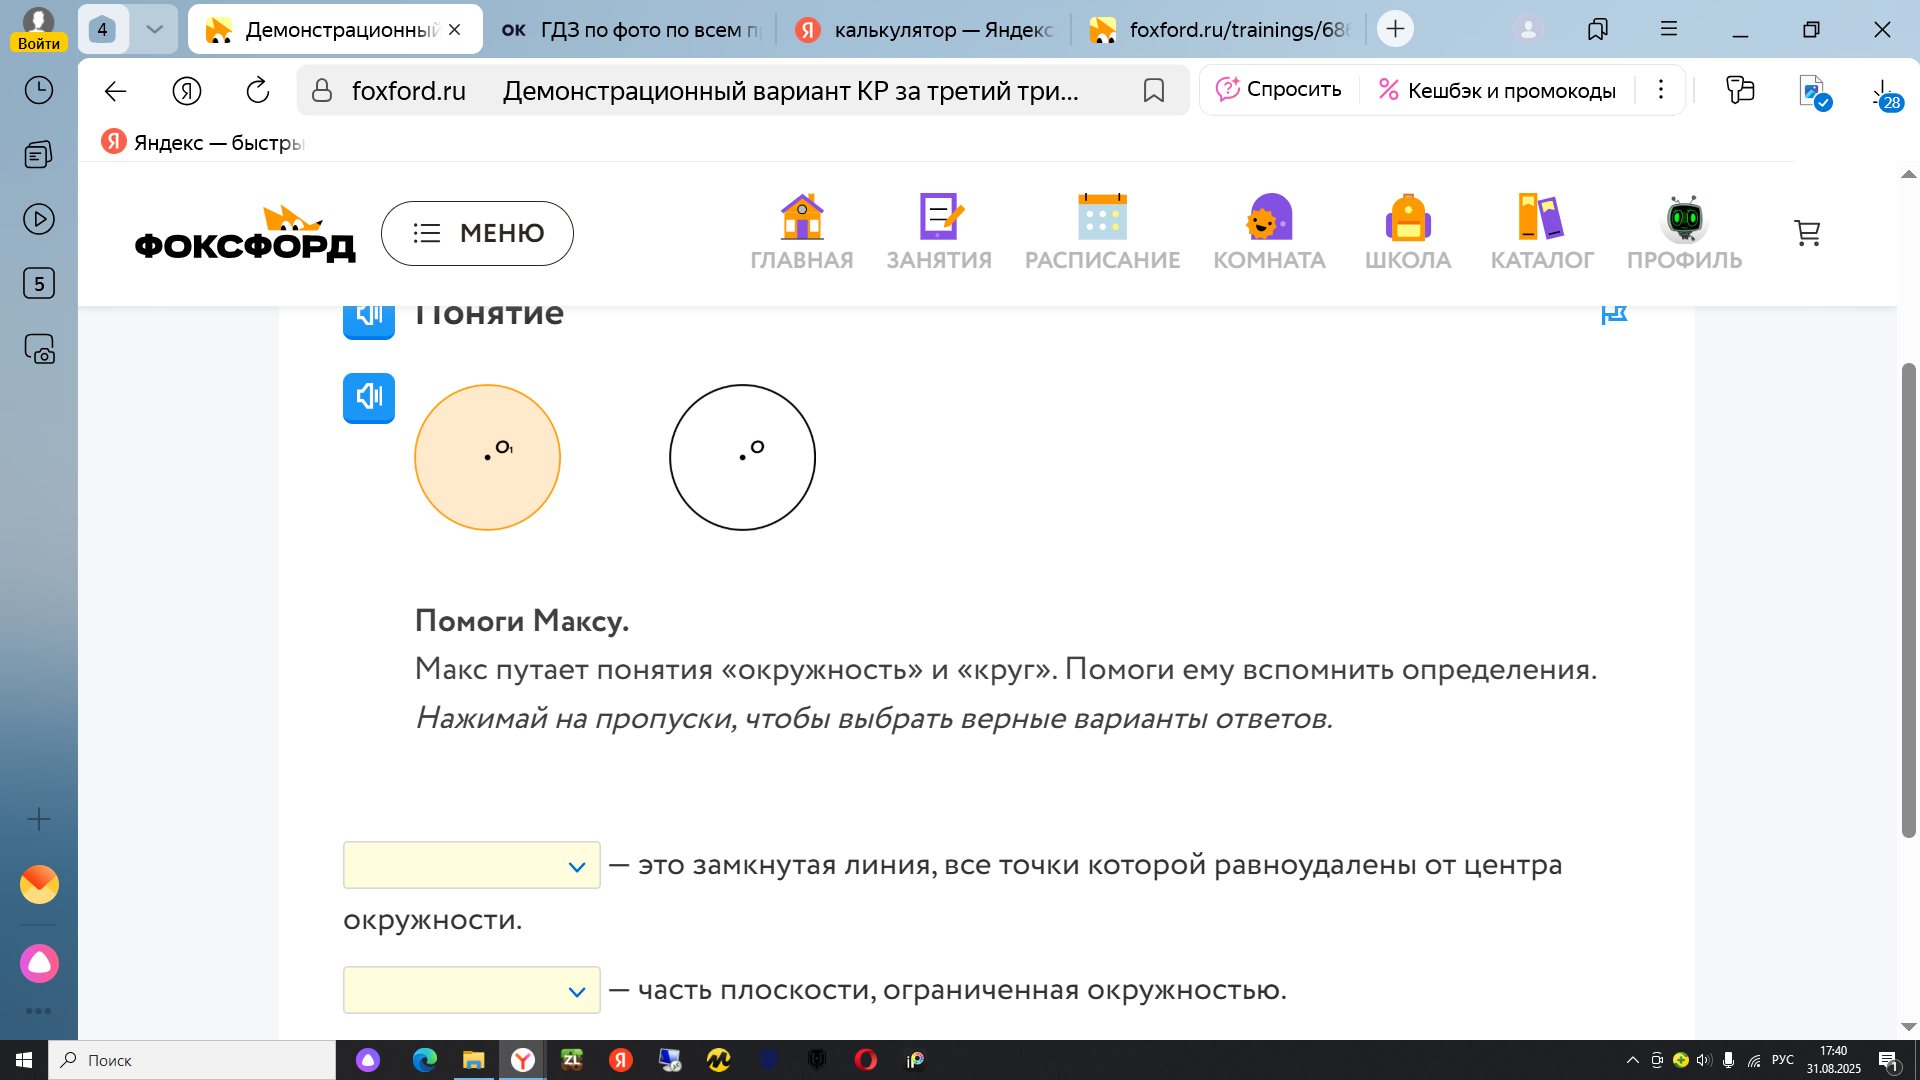1920x1080 pixels.
Task: Click the orange filled circle image
Action: point(487,457)
